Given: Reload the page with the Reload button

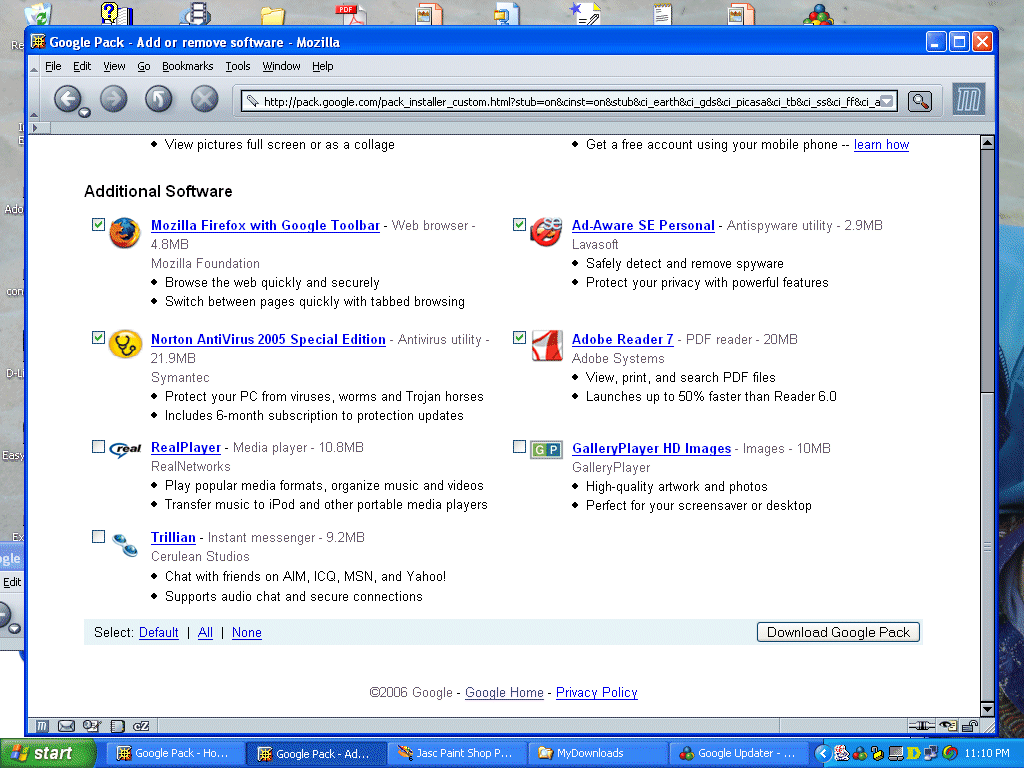Looking at the screenshot, I should (159, 99).
